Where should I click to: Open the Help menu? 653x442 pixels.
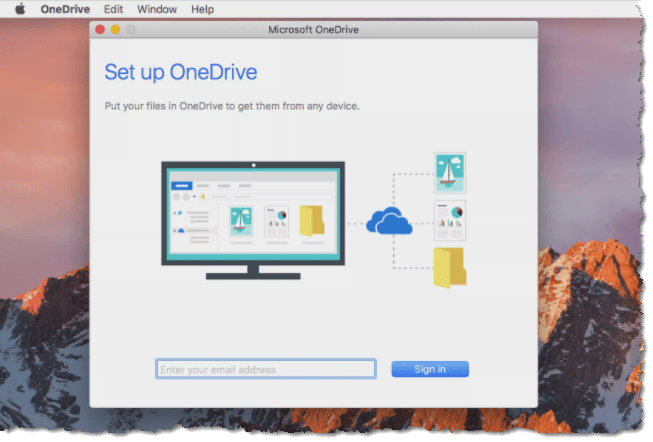(x=202, y=9)
